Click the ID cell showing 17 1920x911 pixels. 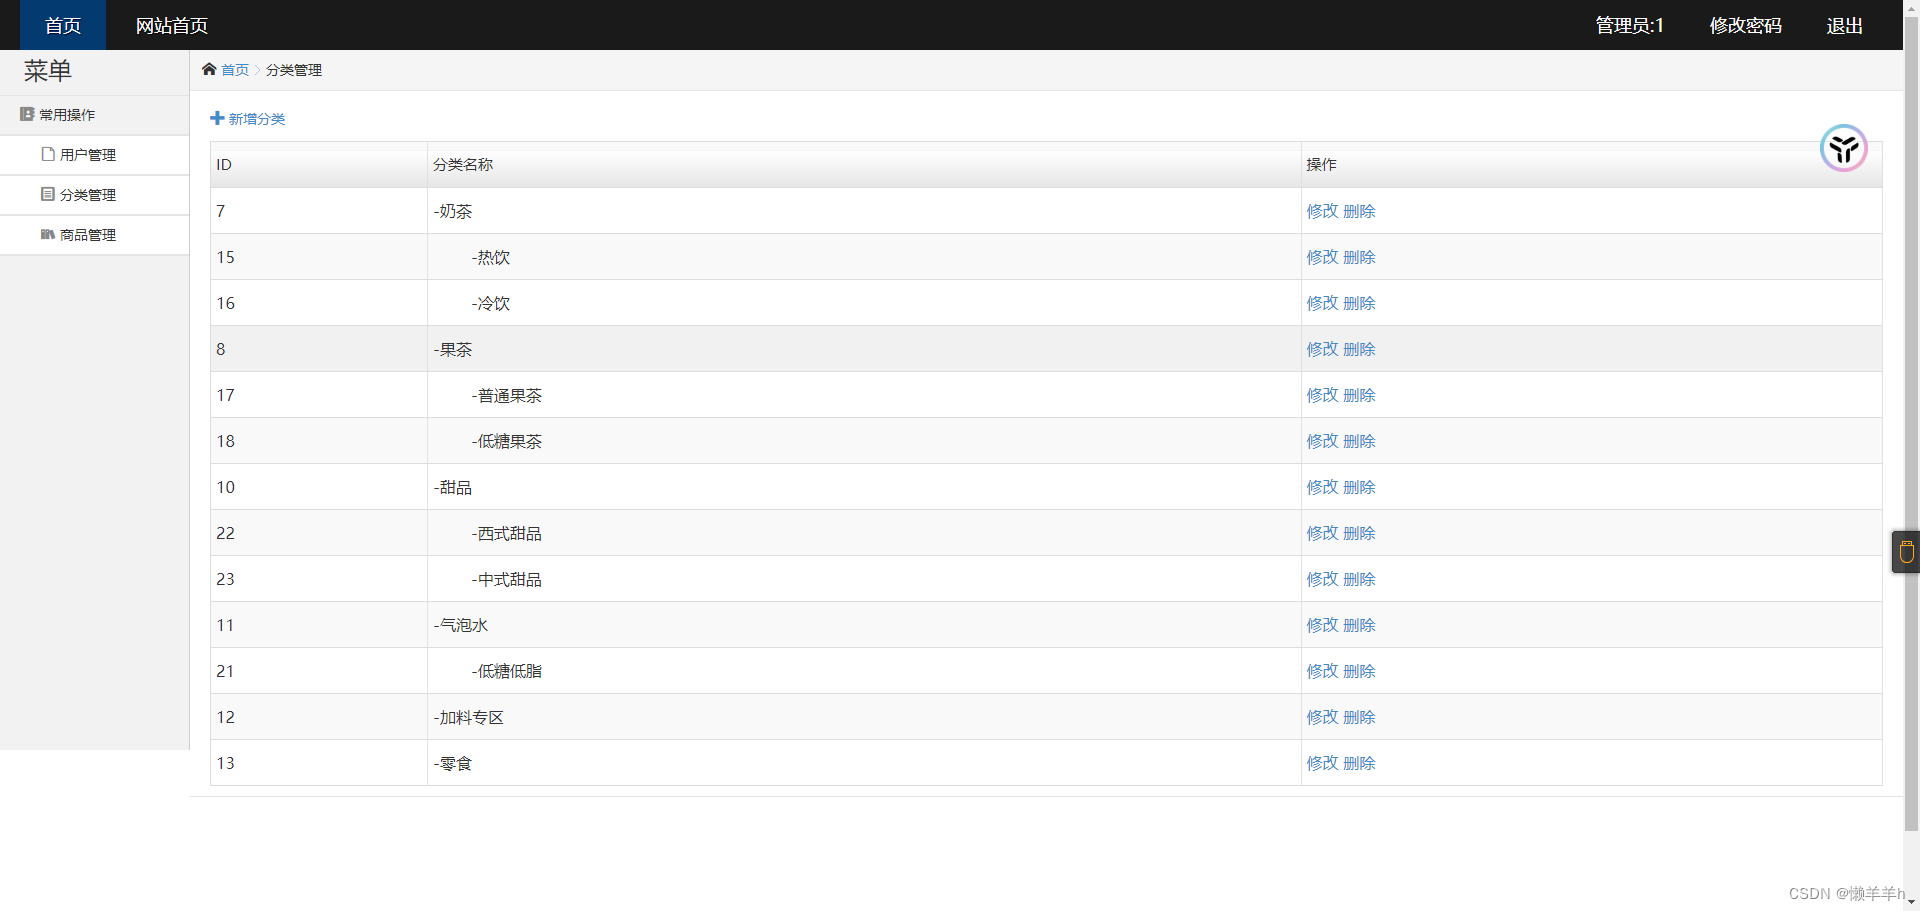pos(319,395)
